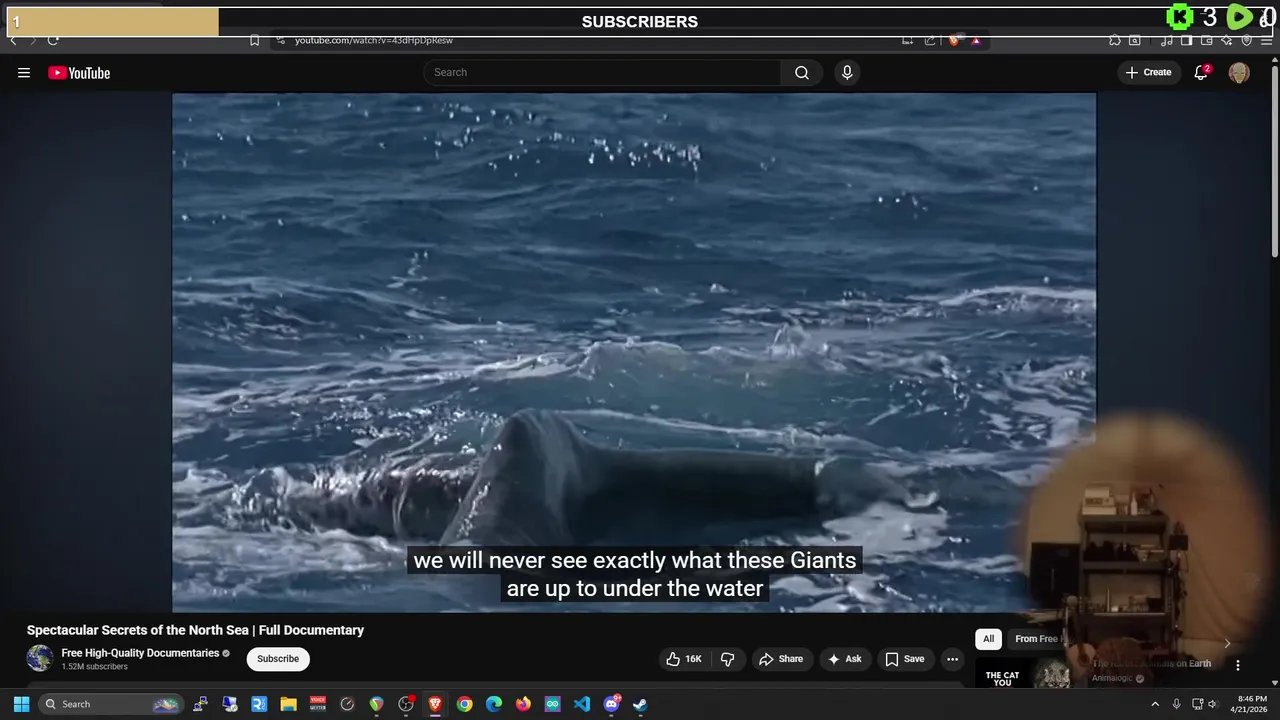
Task: Click the video player to pause
Action: click(x=634, y=352)
